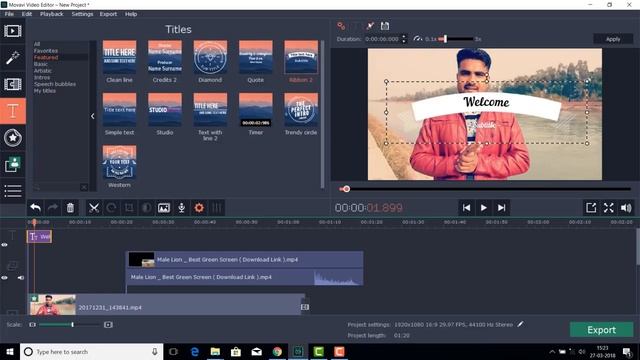The height and width of the screenshot is (360, 640).
Task: Toggle title track visibility eye
Action: click(x=4, y=245)
